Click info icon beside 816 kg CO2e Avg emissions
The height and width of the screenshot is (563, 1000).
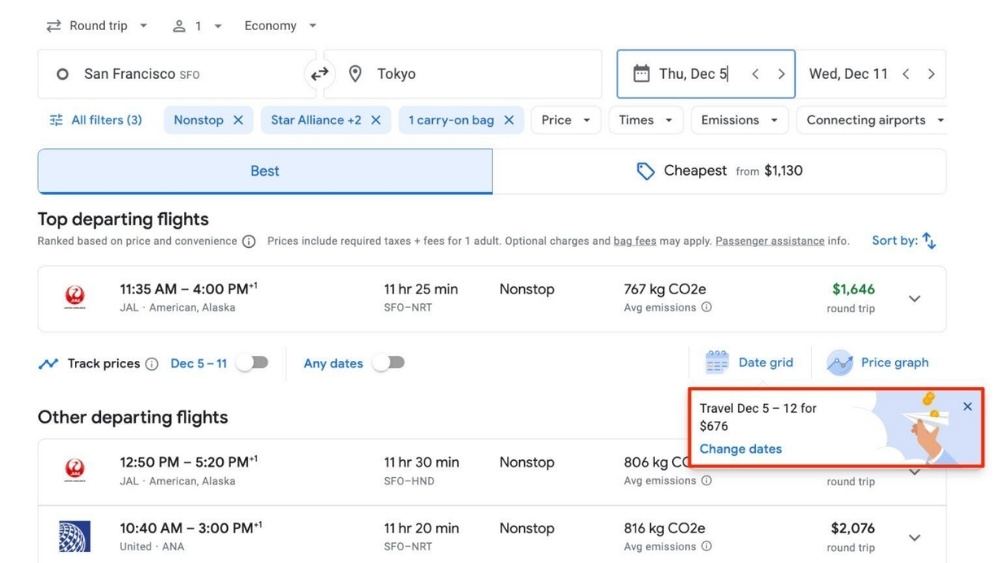[707, 546]
